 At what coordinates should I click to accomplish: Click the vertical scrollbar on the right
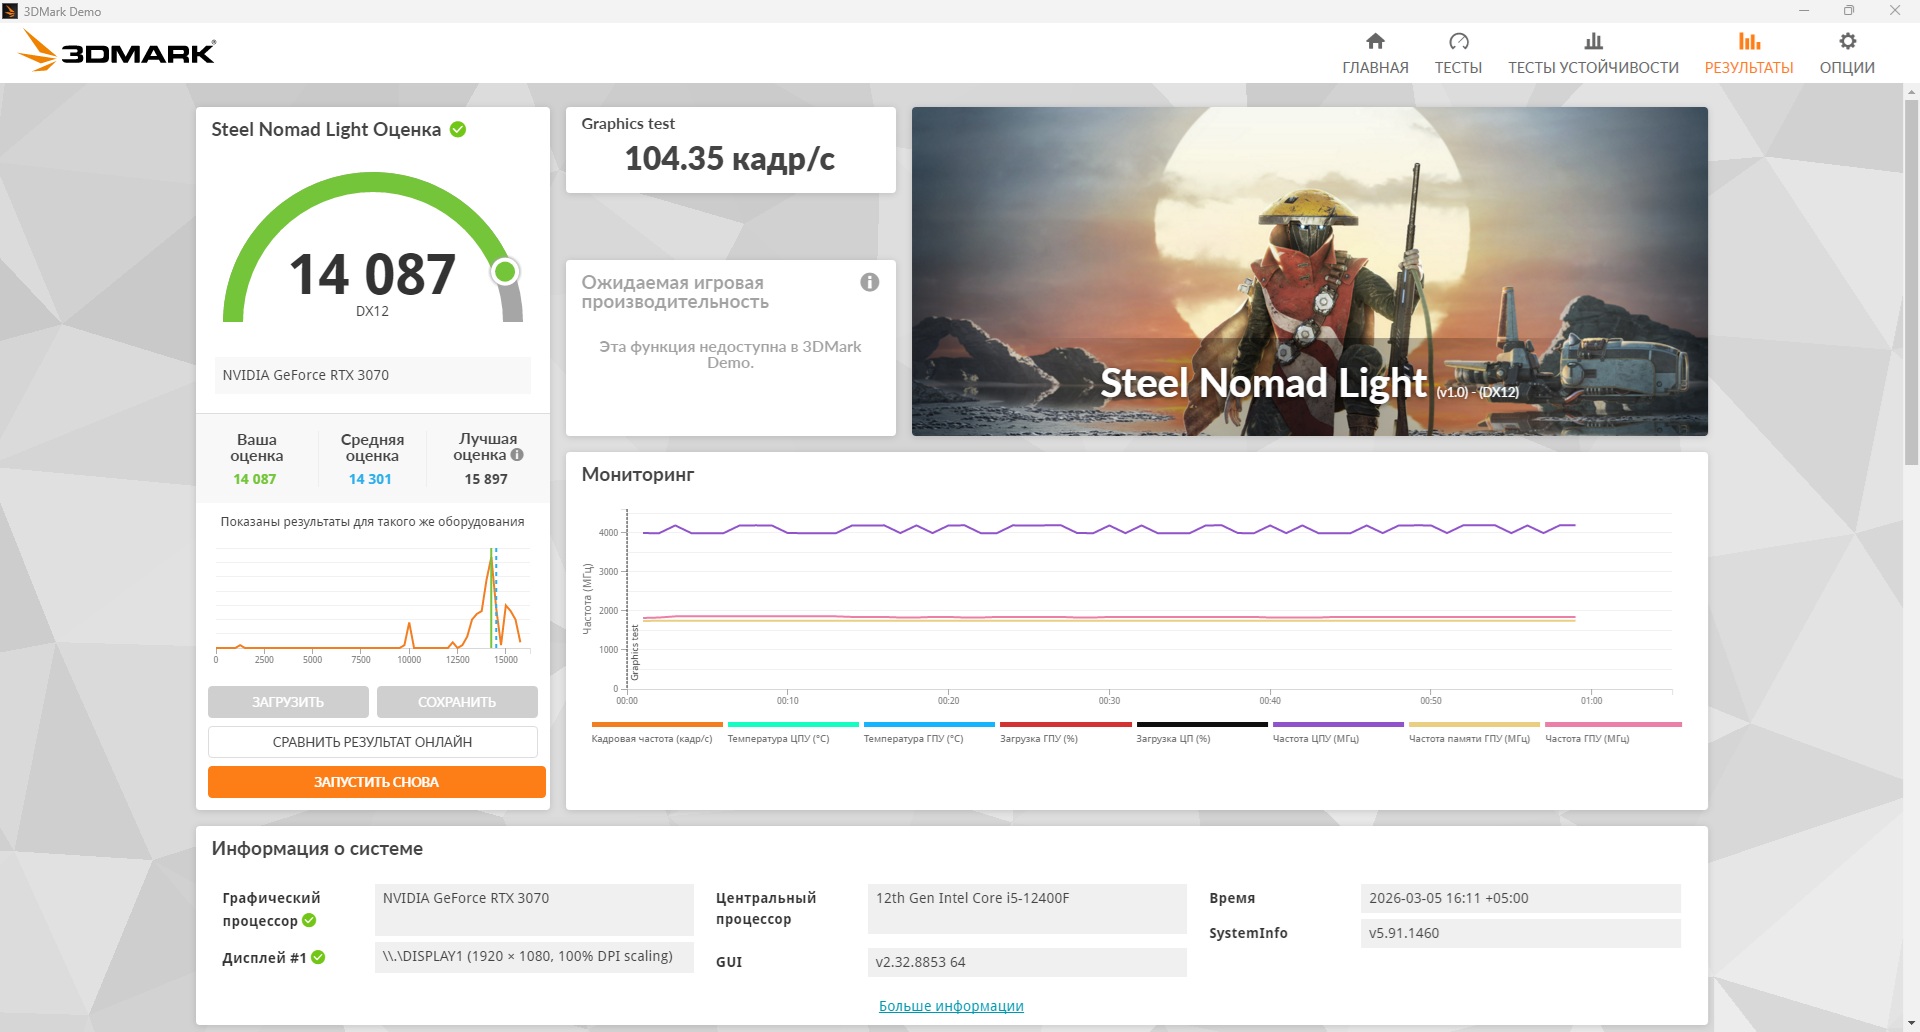(x=1911, y=555)
